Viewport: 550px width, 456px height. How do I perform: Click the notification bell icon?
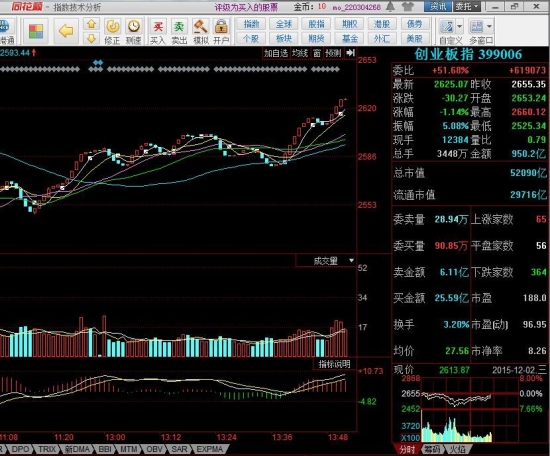390,6
